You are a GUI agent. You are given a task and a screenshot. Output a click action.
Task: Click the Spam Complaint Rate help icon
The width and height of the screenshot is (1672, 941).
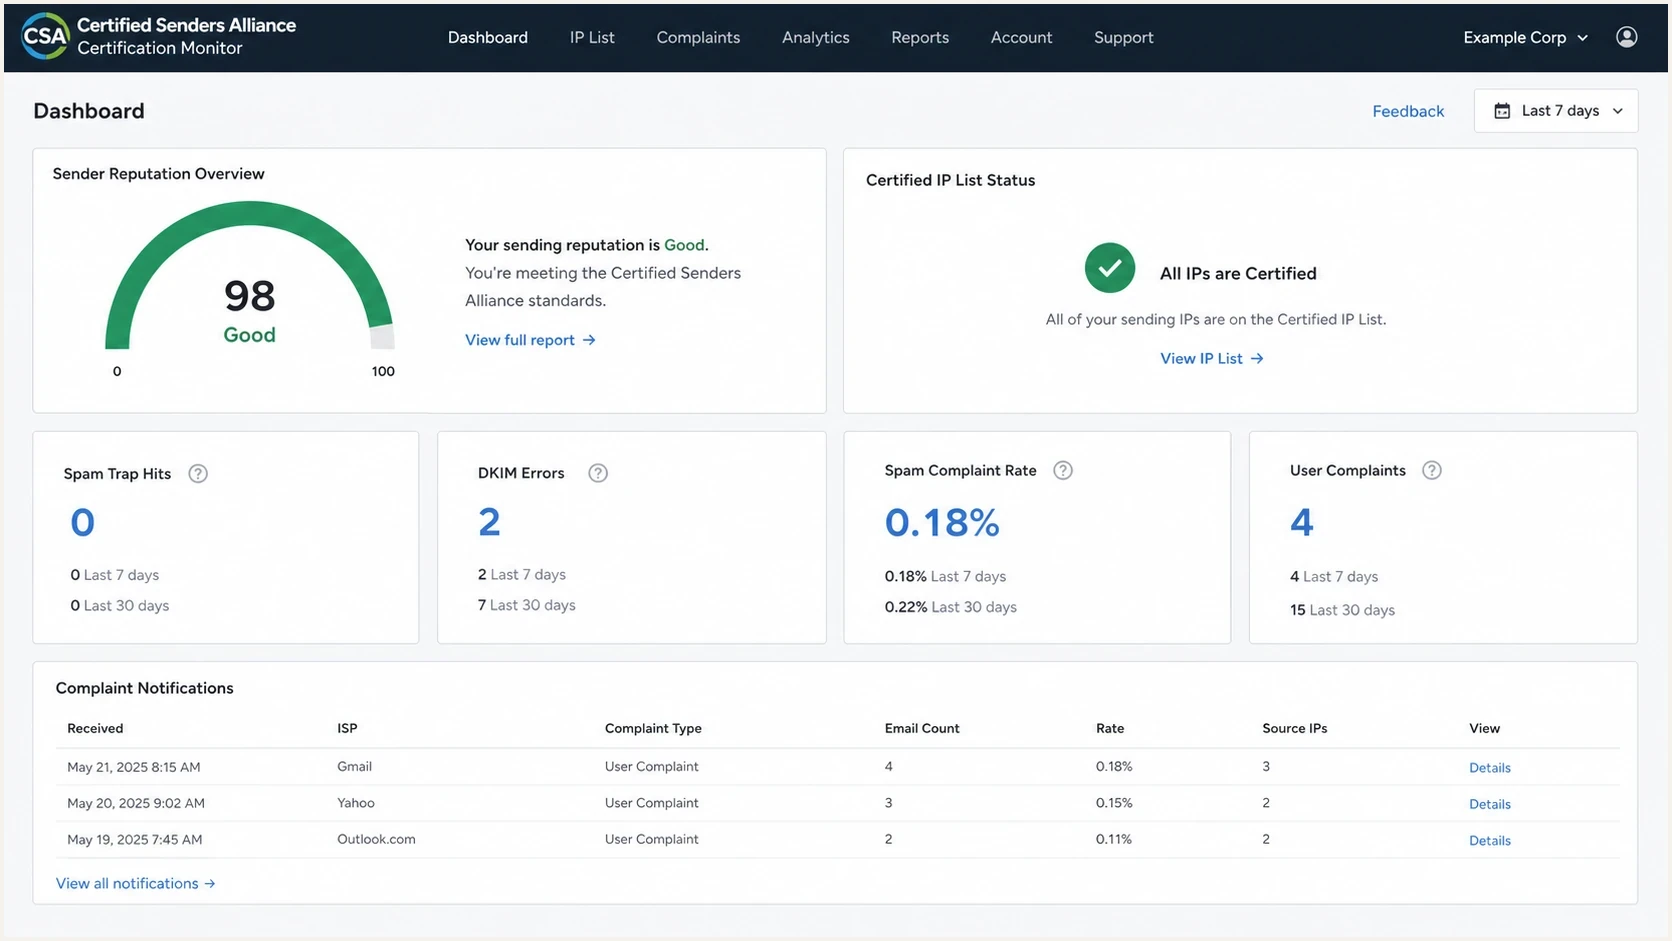[1063, 470]
